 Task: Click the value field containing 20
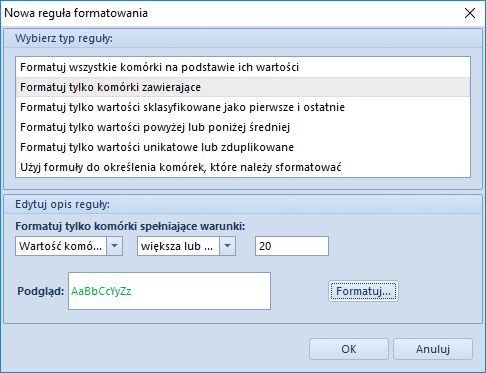[x=292, y=246]
